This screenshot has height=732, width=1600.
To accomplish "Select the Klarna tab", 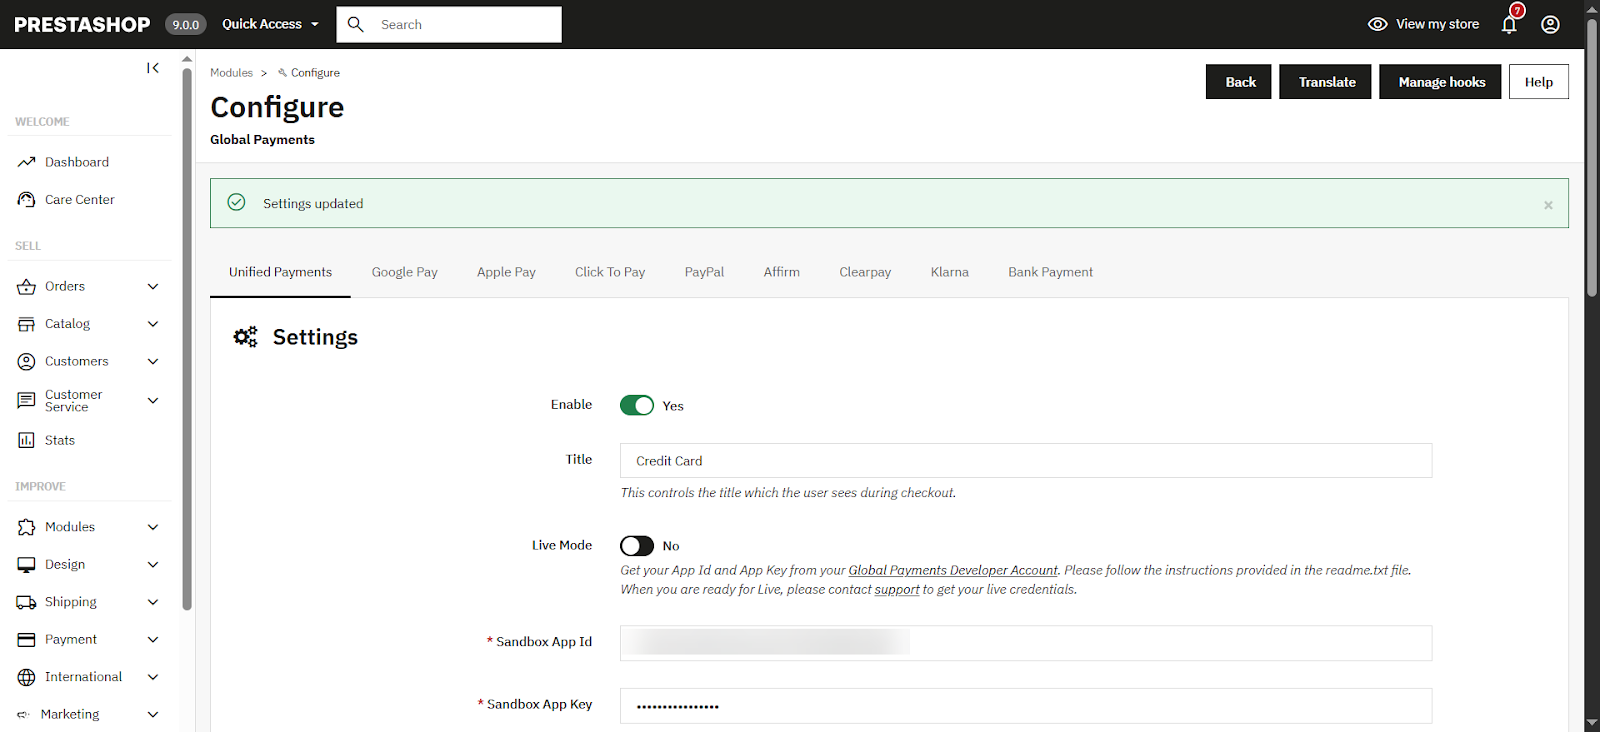I will (x=950, y=272).
